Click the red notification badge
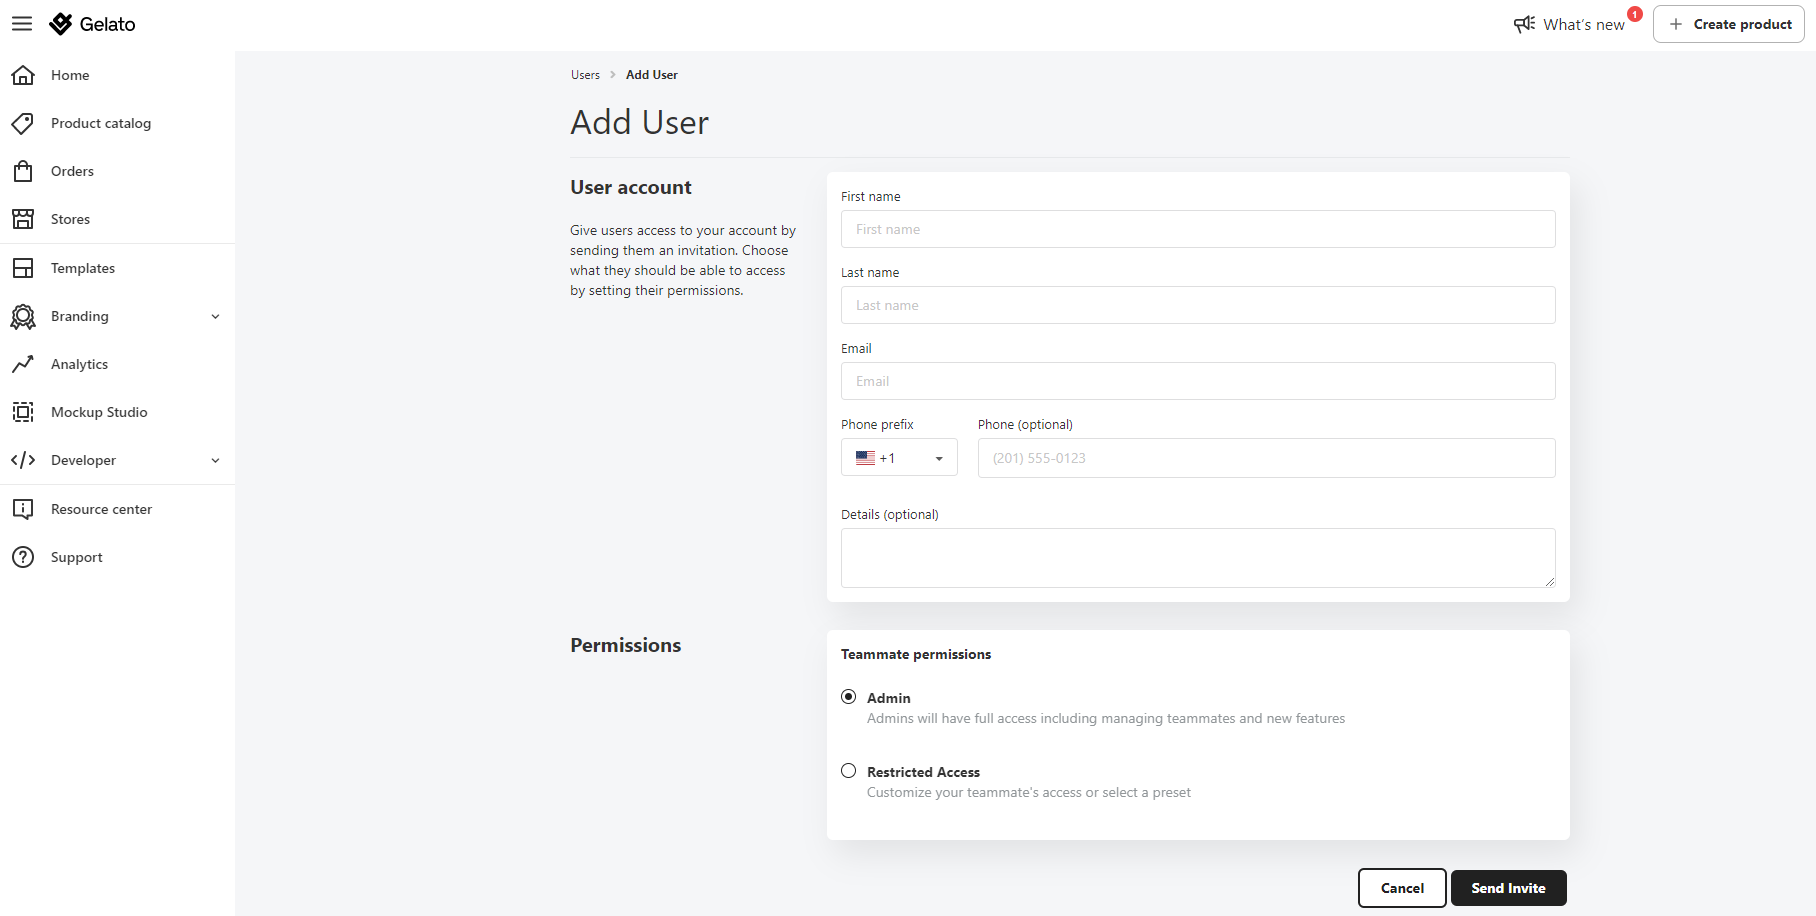 click(x=1635, y=14)
